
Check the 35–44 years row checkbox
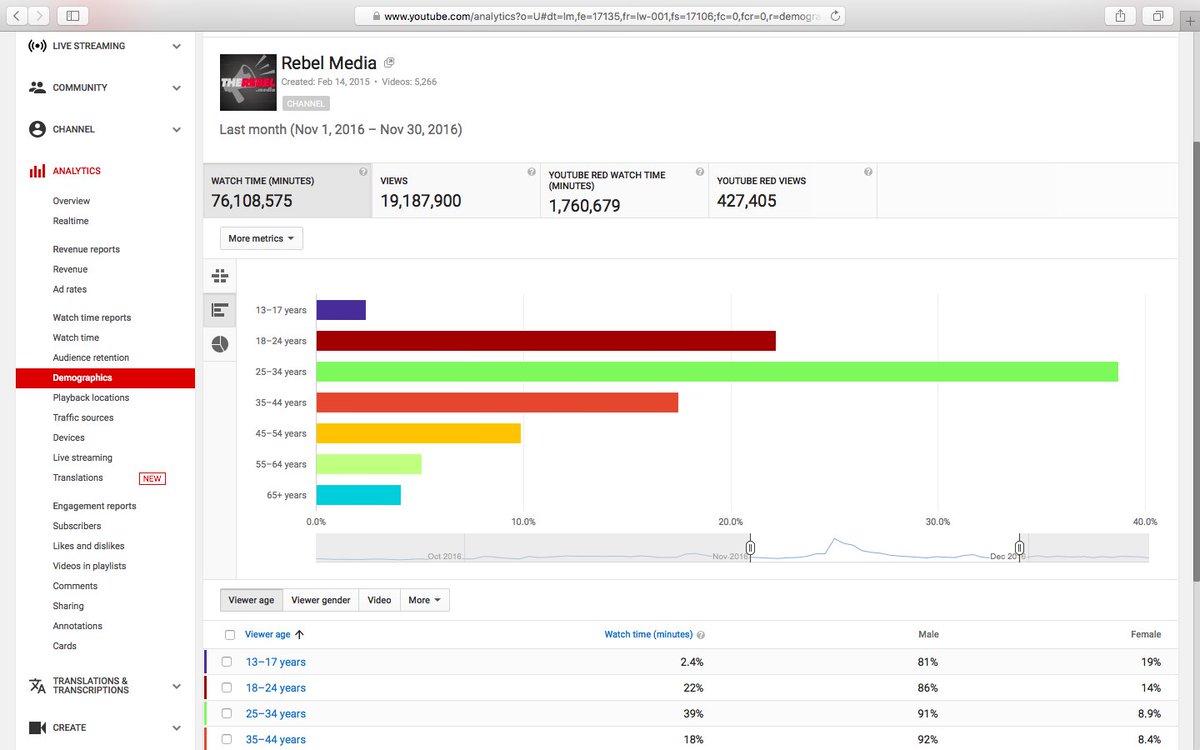227,740
